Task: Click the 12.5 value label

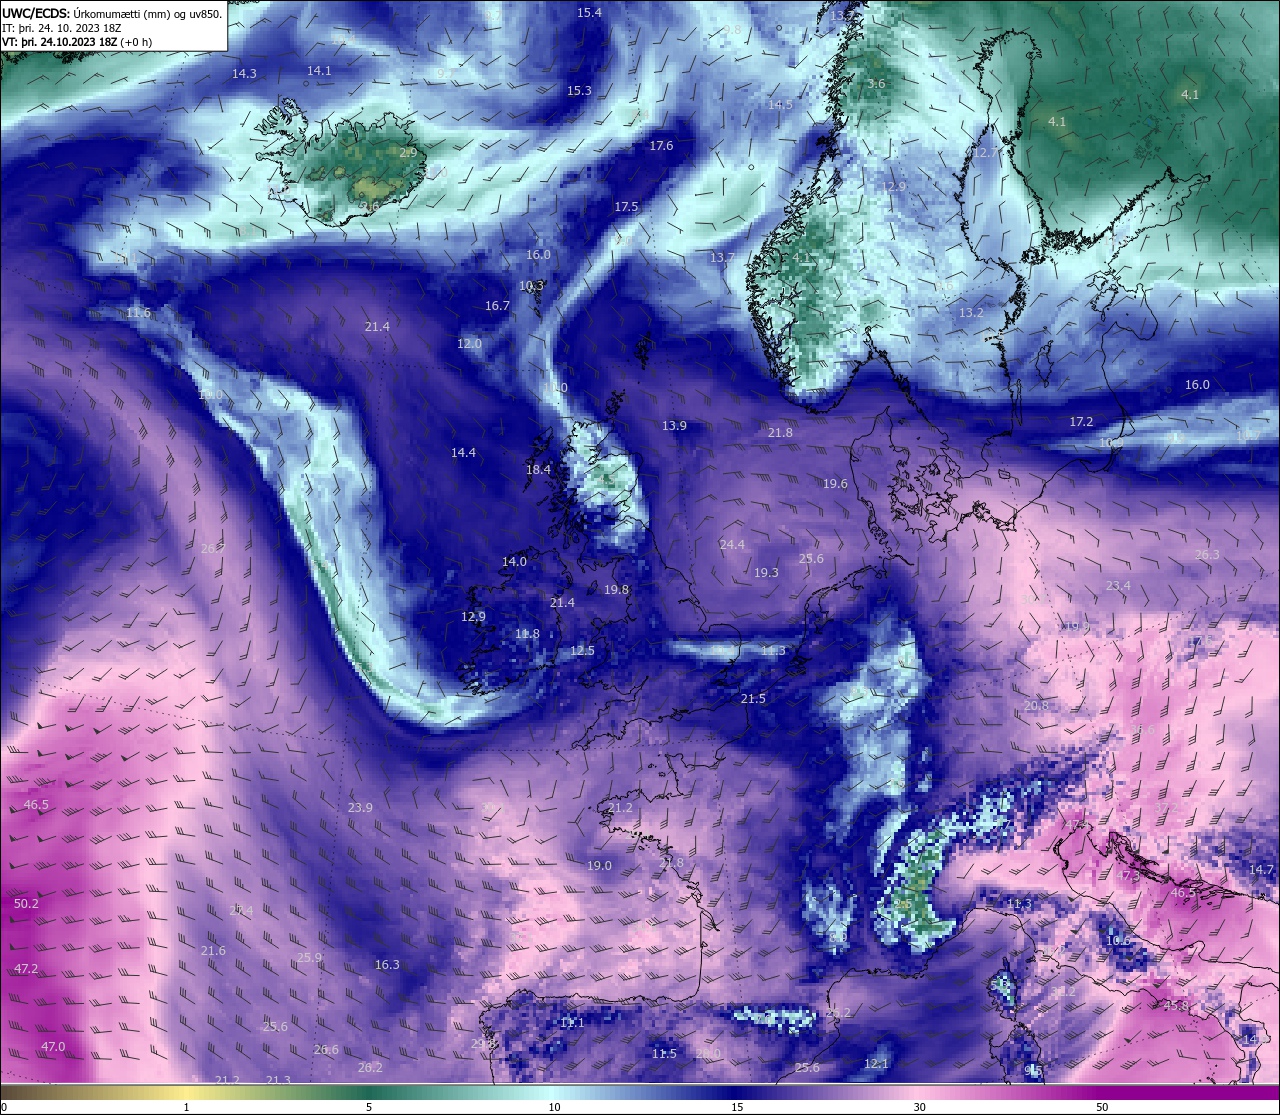Action: 582,651
